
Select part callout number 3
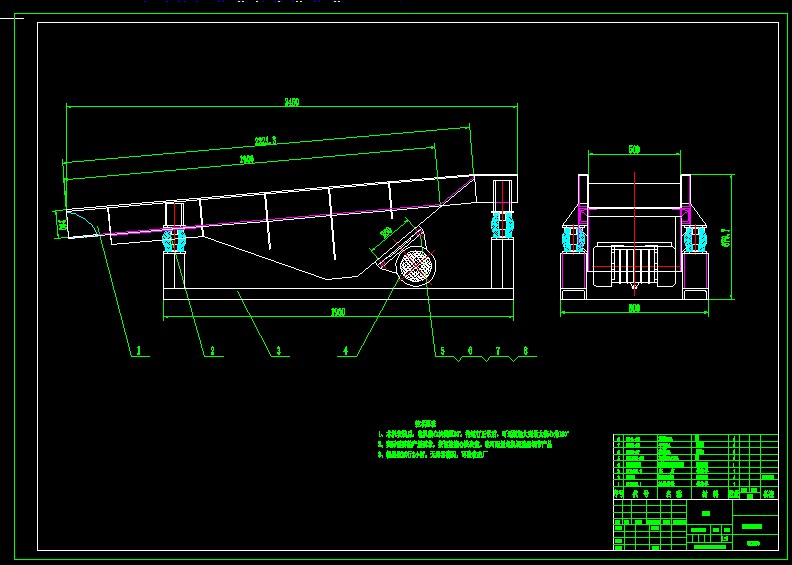pos(277,351)
